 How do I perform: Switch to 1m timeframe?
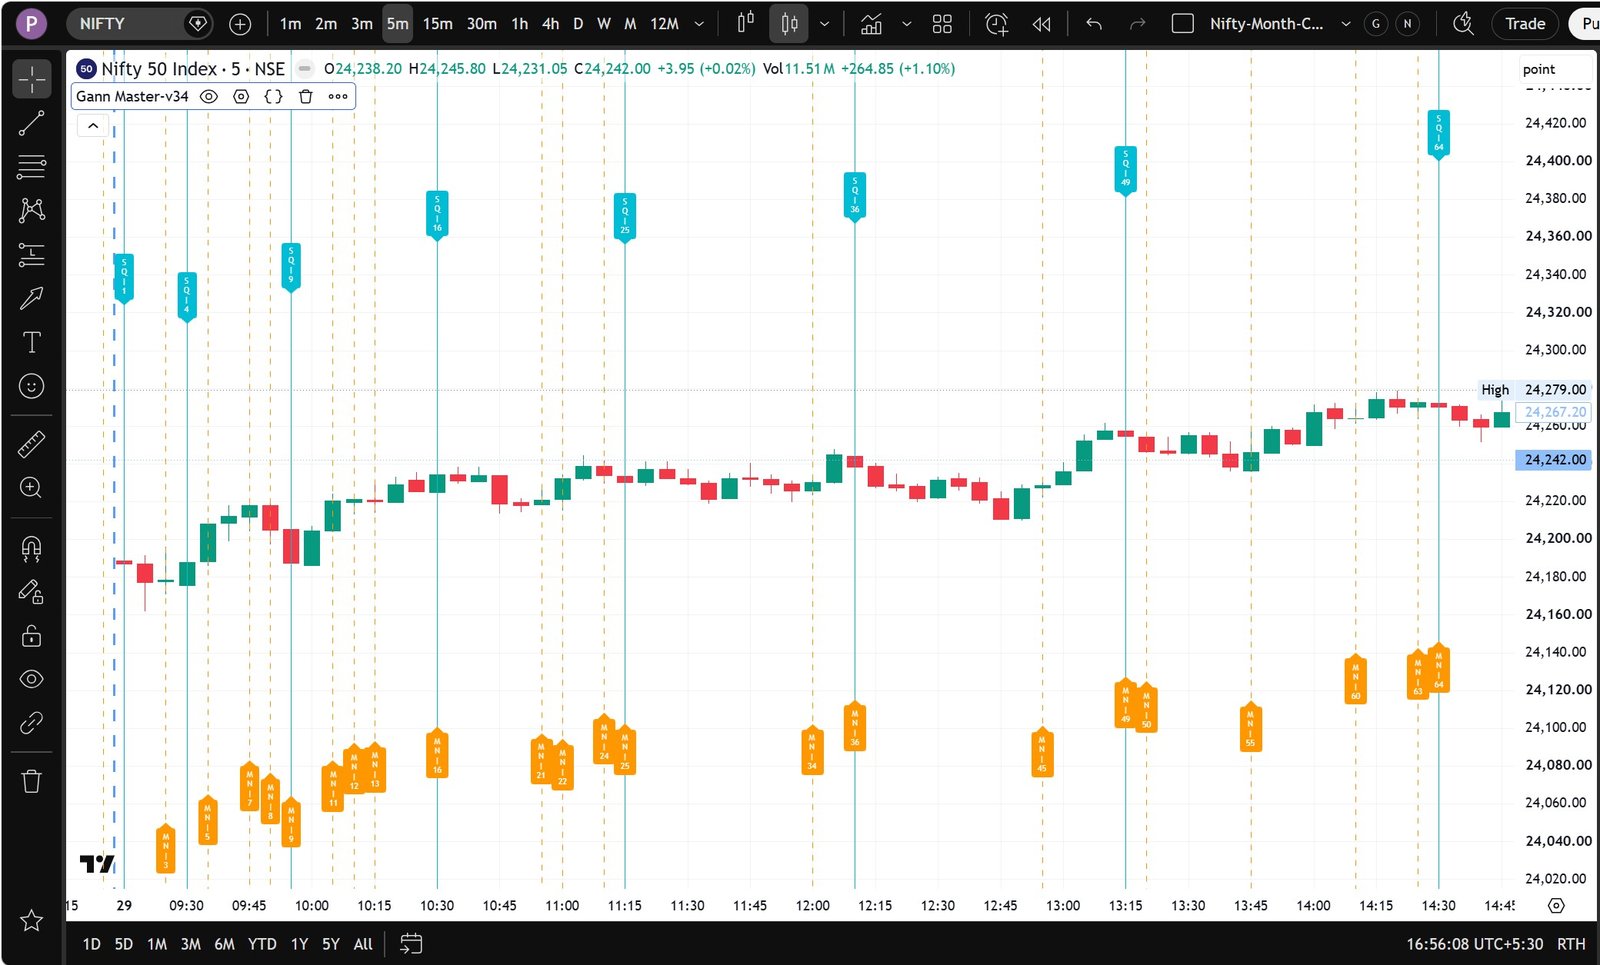[x=291, y=23]
